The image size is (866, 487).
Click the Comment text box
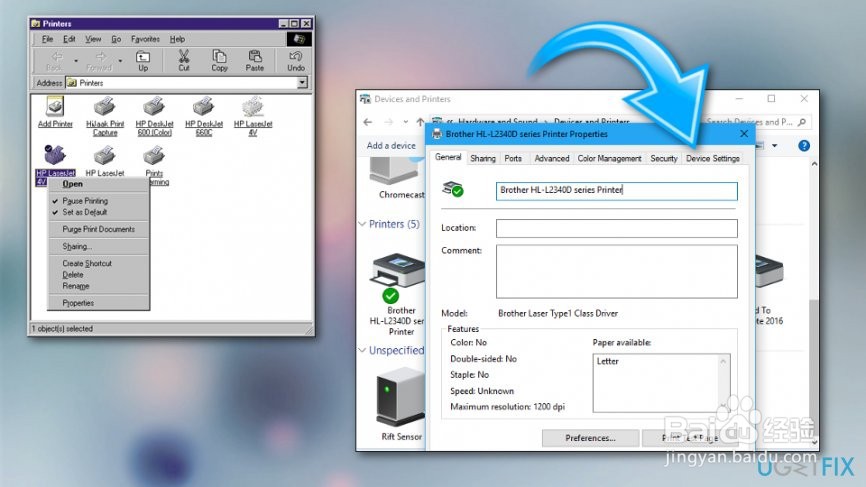(616, 272)
